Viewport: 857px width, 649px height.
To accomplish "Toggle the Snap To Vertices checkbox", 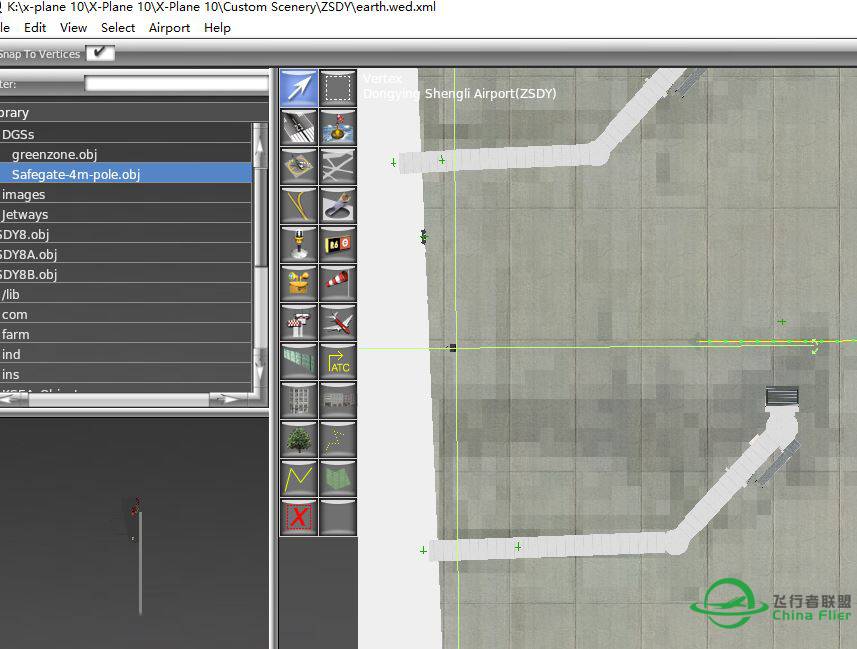I will 100,52.
